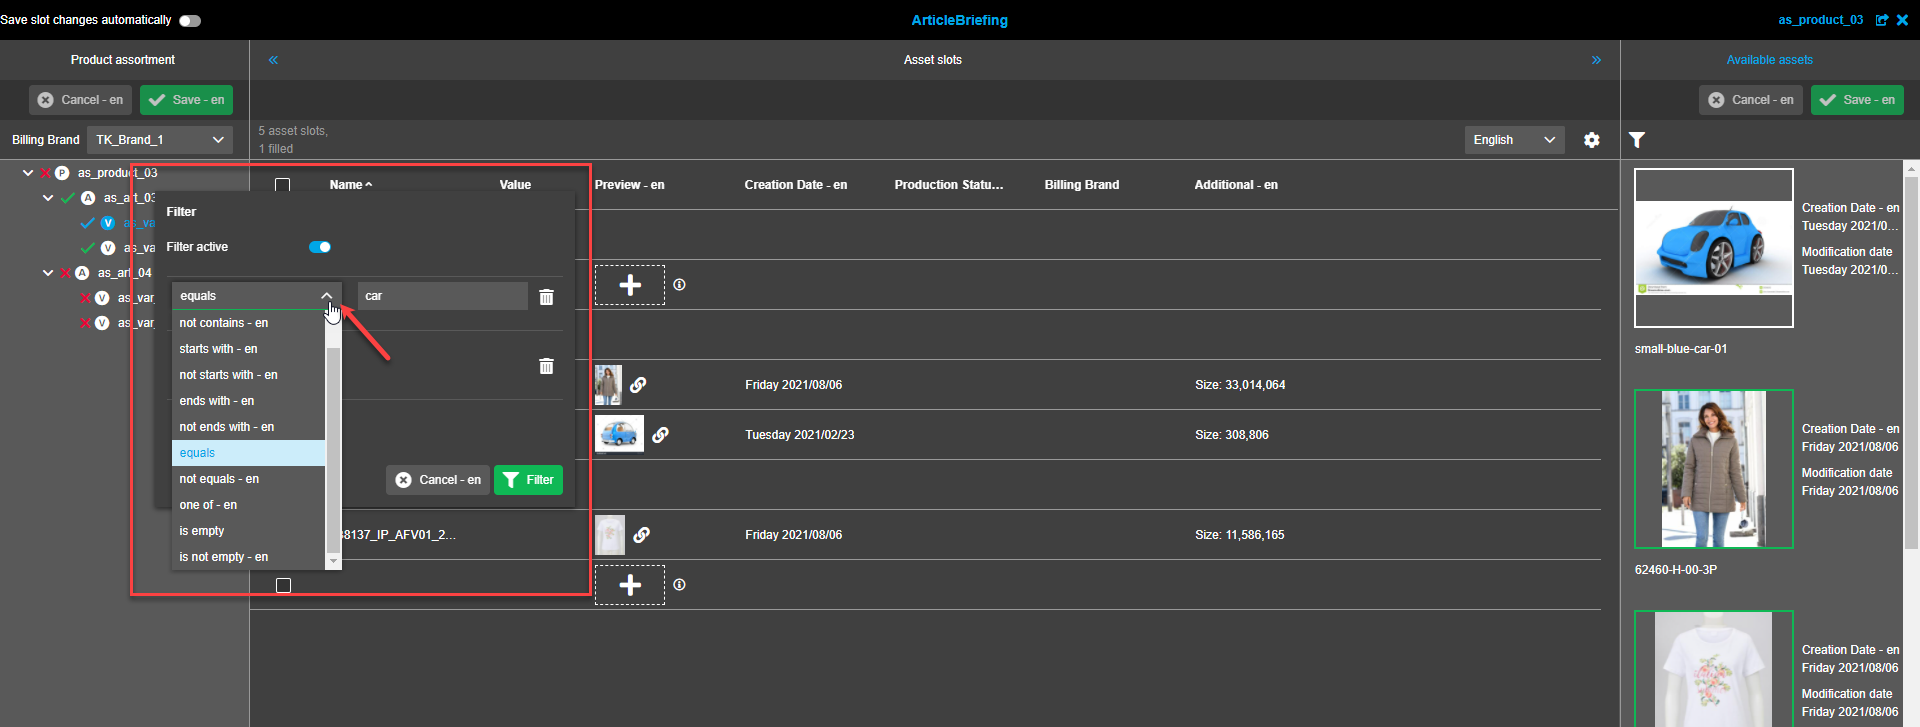Select 62460-H-00-3P asset thumbnail
The height and width of the screenshot is (727, 1920).
pos(1714,469)
